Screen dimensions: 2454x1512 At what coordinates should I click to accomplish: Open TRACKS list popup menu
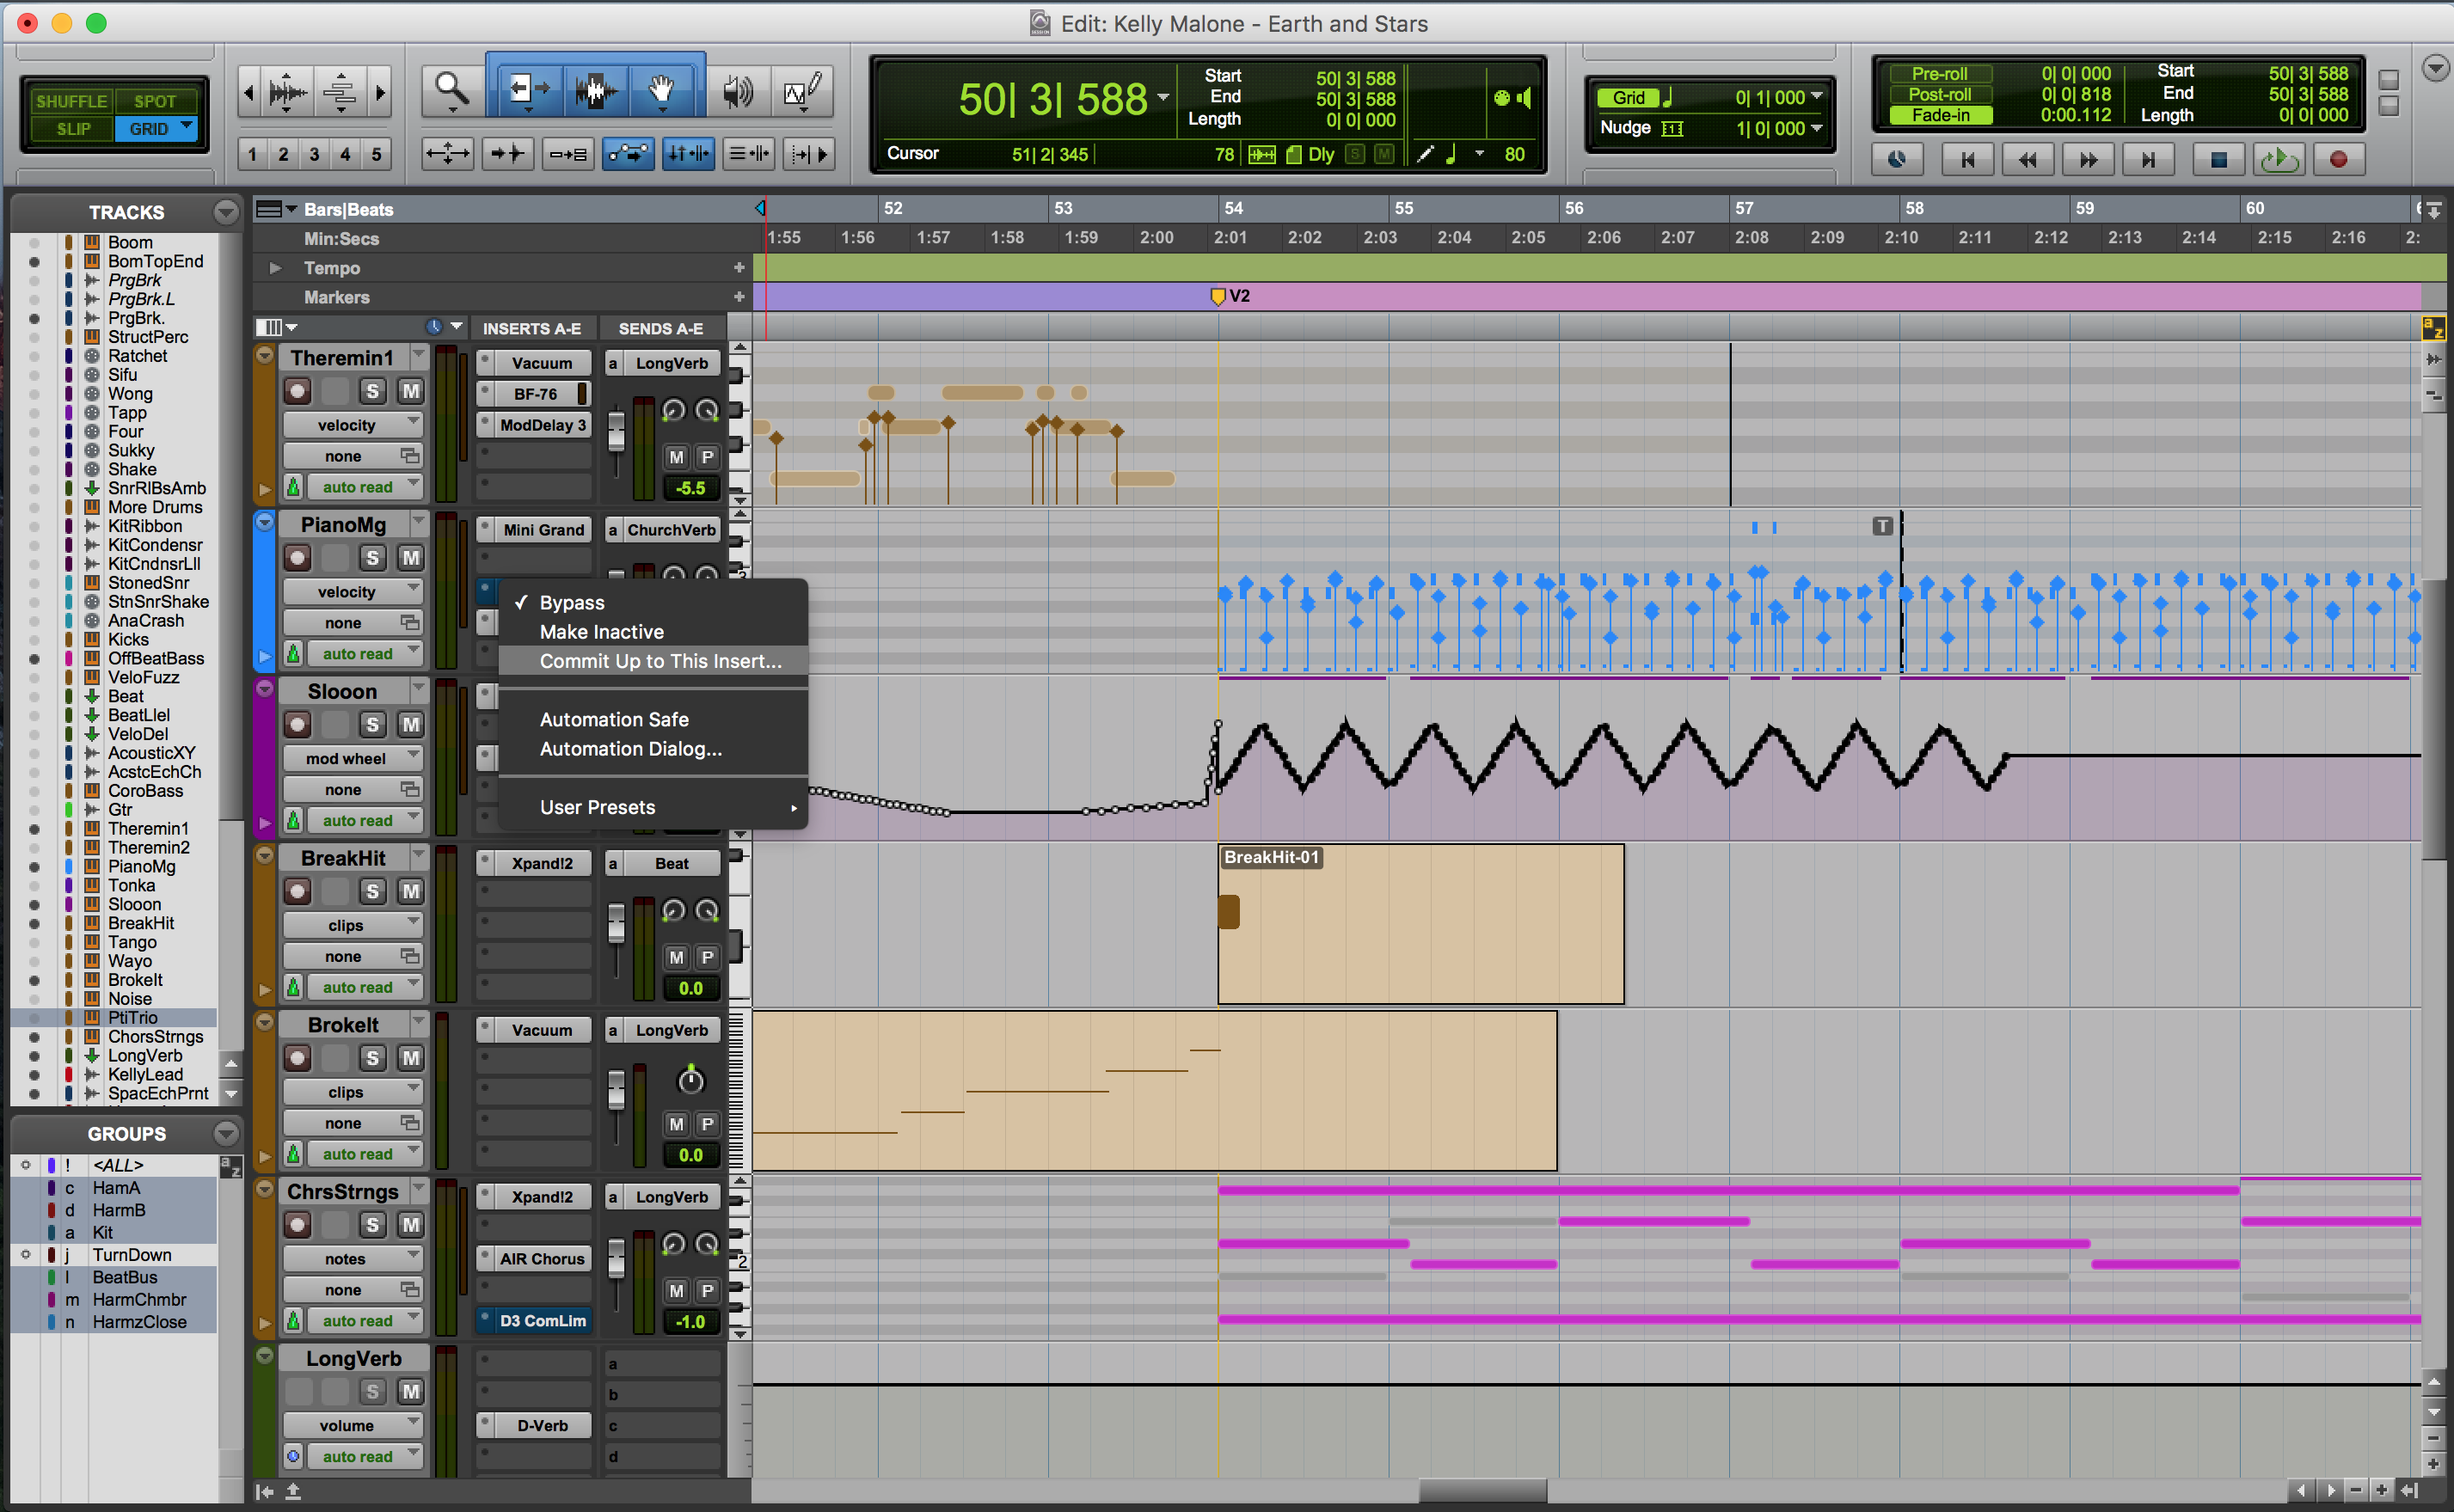tap(227, 212)
